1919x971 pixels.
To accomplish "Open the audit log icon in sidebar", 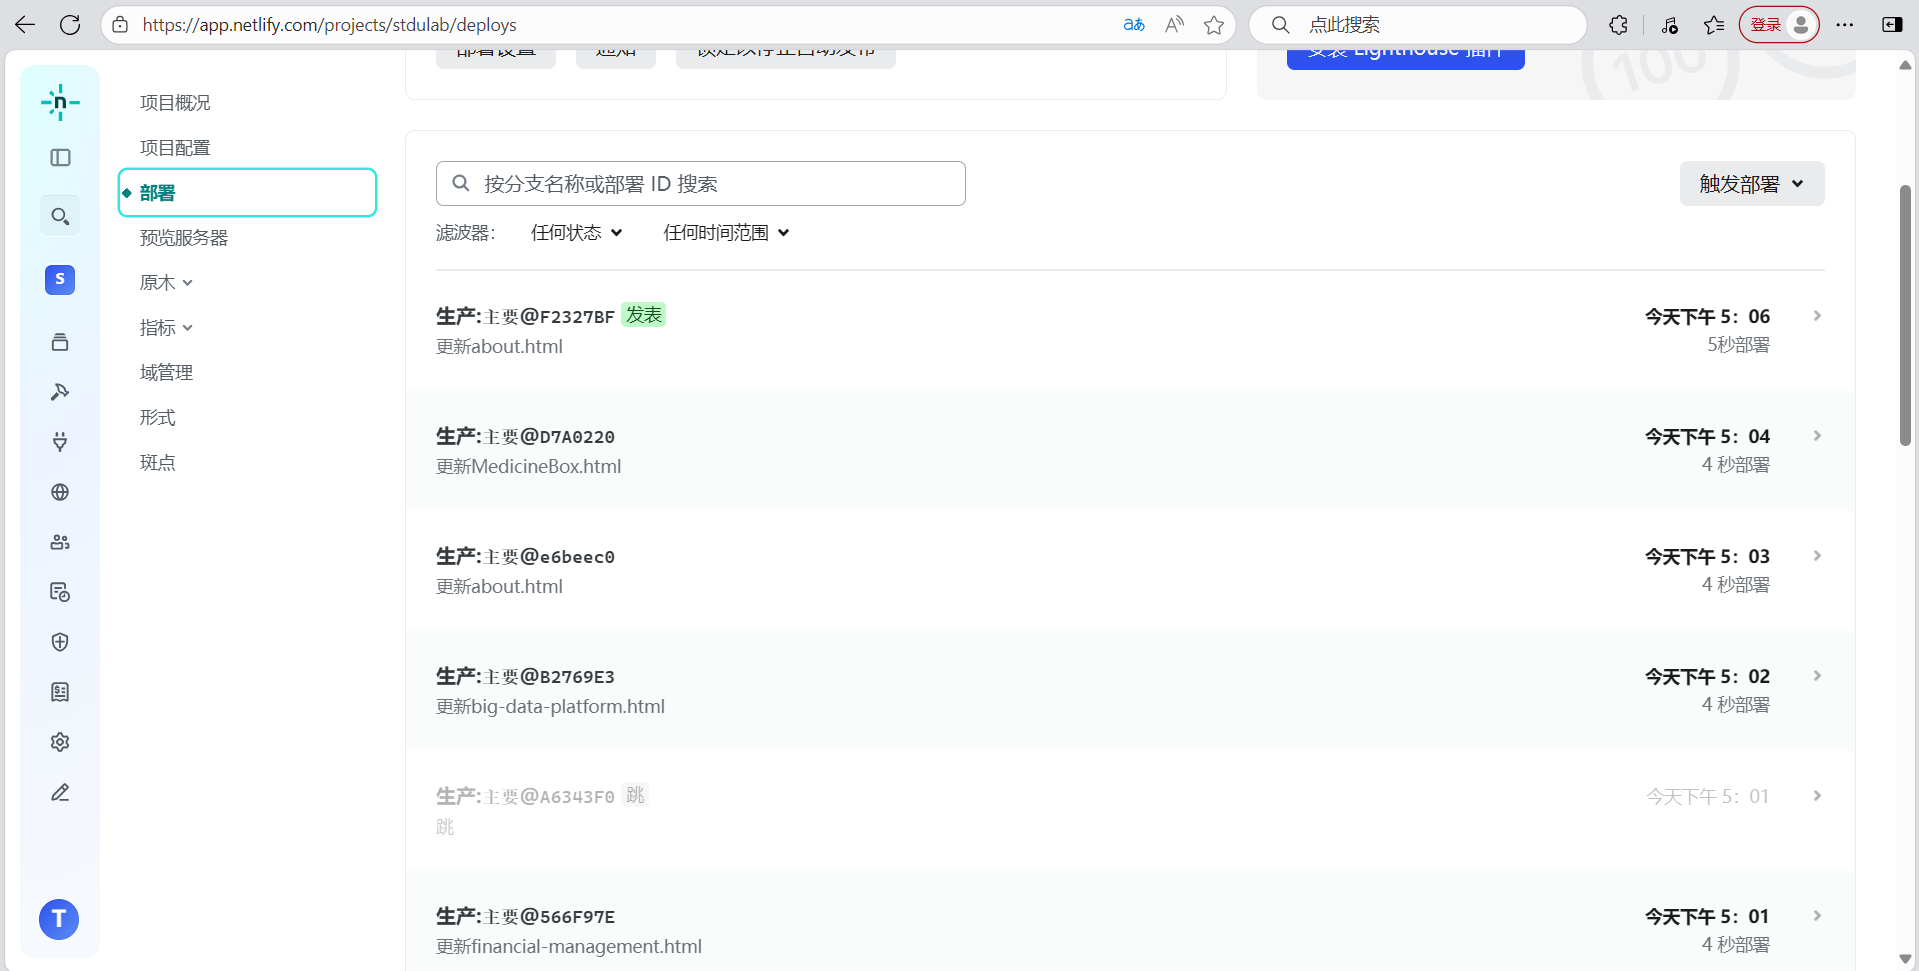I will [x=60, y=592].
